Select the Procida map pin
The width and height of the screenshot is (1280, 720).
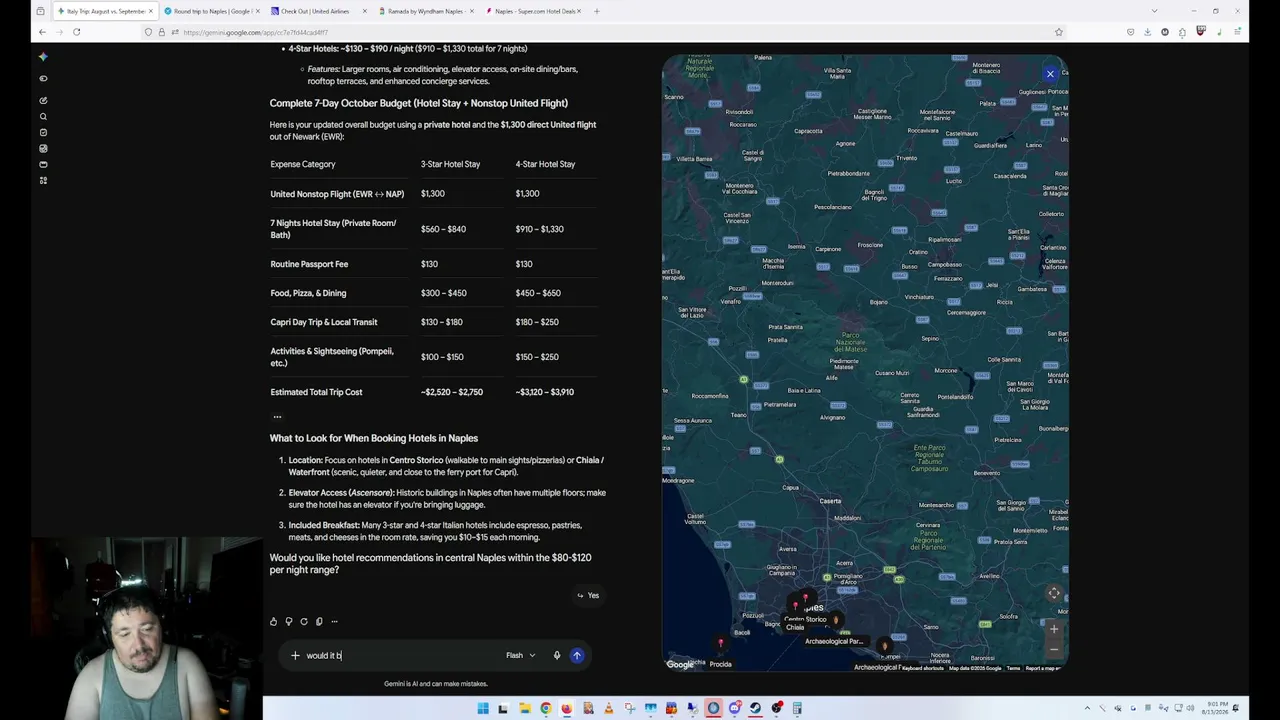point(720,643)
